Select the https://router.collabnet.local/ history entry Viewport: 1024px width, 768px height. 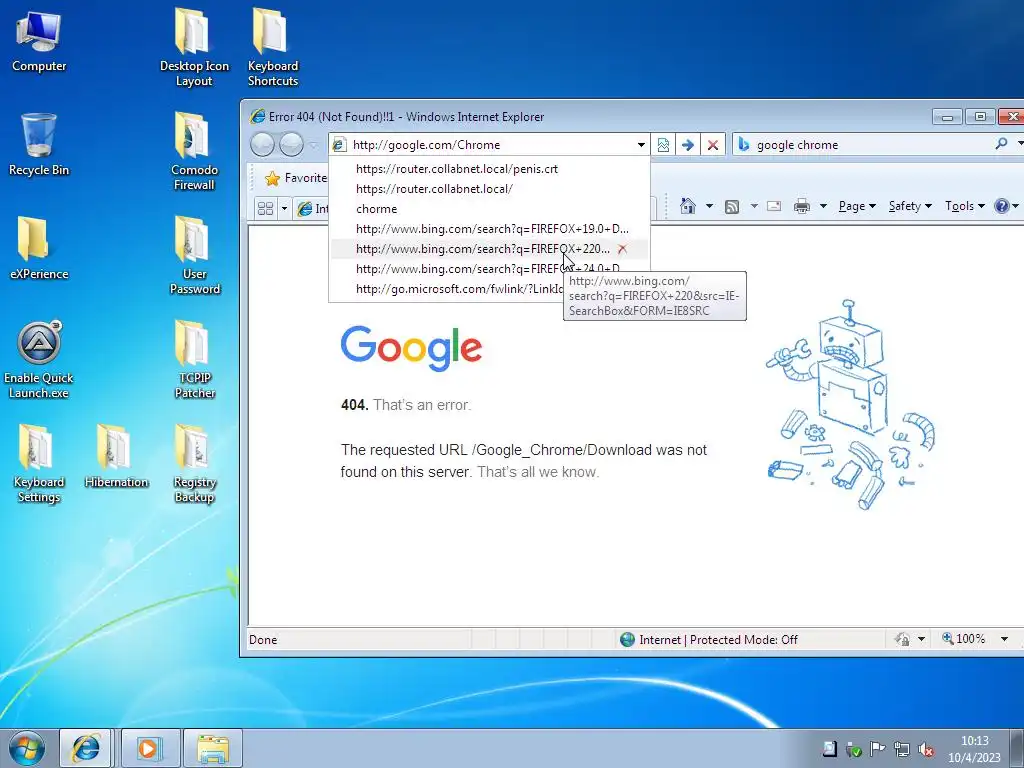[489, 189]
